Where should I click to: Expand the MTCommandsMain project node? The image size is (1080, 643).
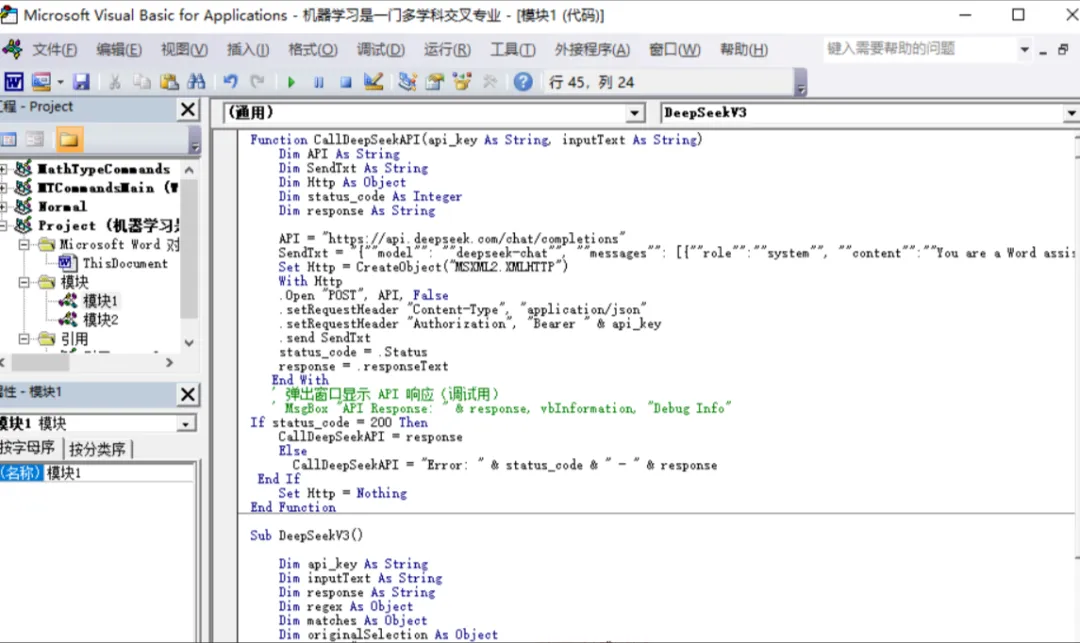coord(3,187)
